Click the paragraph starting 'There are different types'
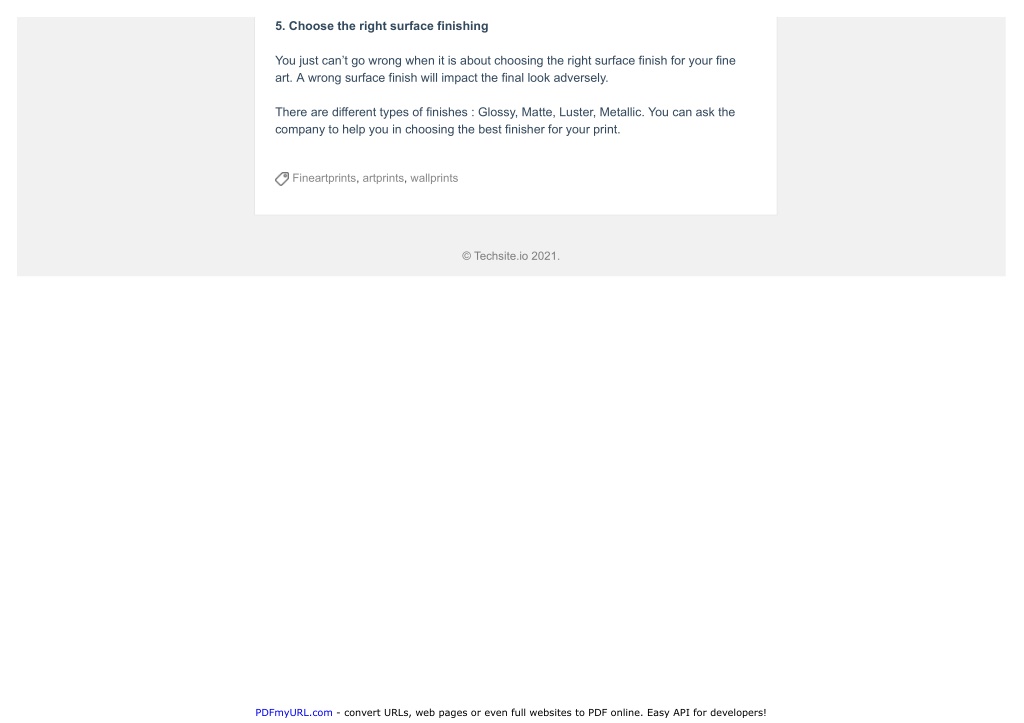 505,121
